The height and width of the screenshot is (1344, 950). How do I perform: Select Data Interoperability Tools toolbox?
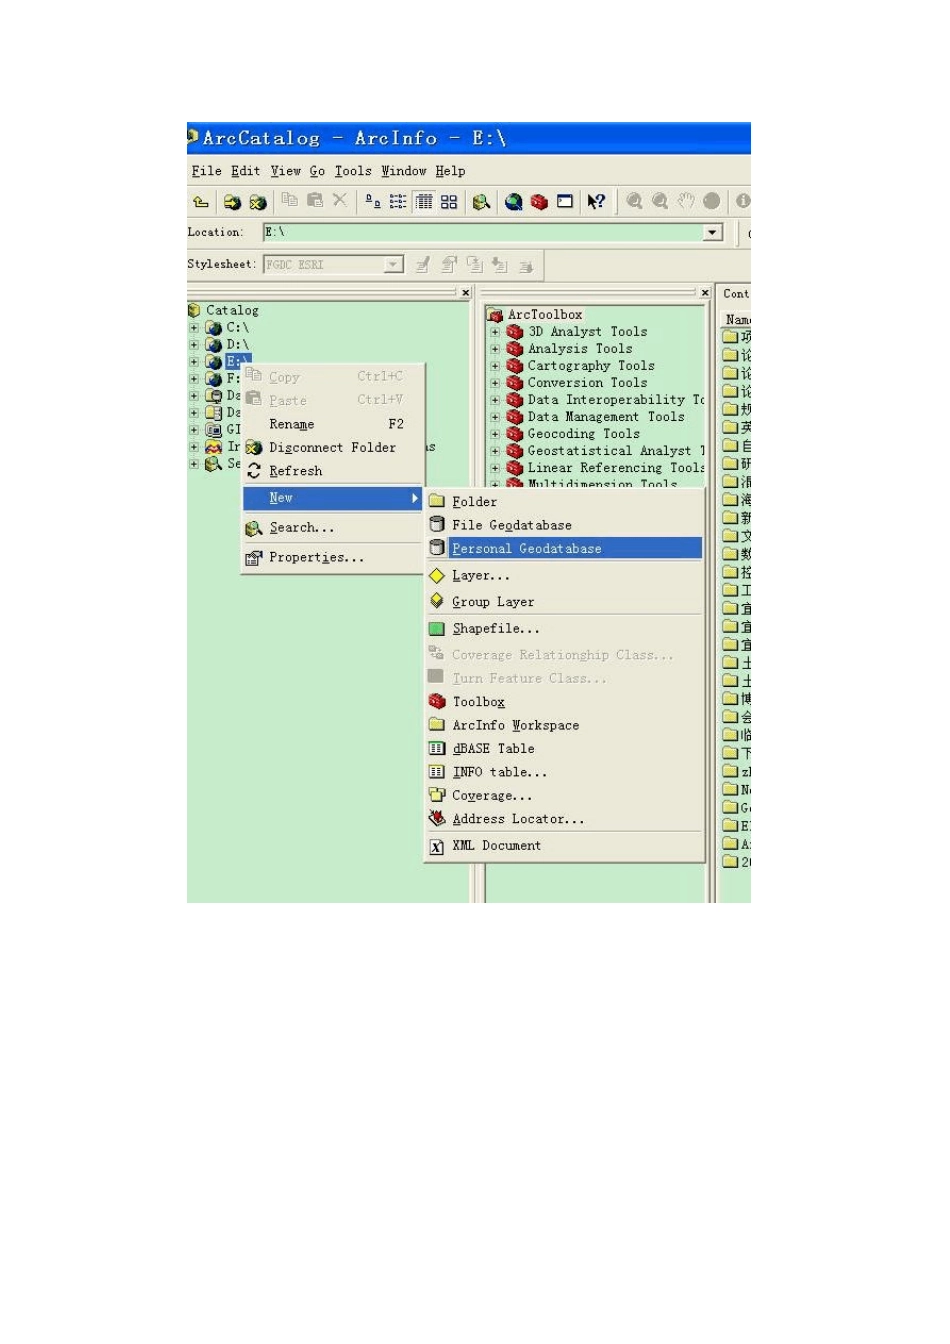[616, 400]
